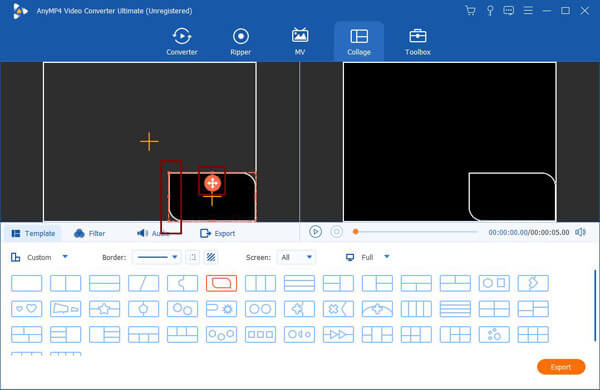Open the Toolbox tab
The width and height of the screenshot is (600, 390).
tap(418, 41)
